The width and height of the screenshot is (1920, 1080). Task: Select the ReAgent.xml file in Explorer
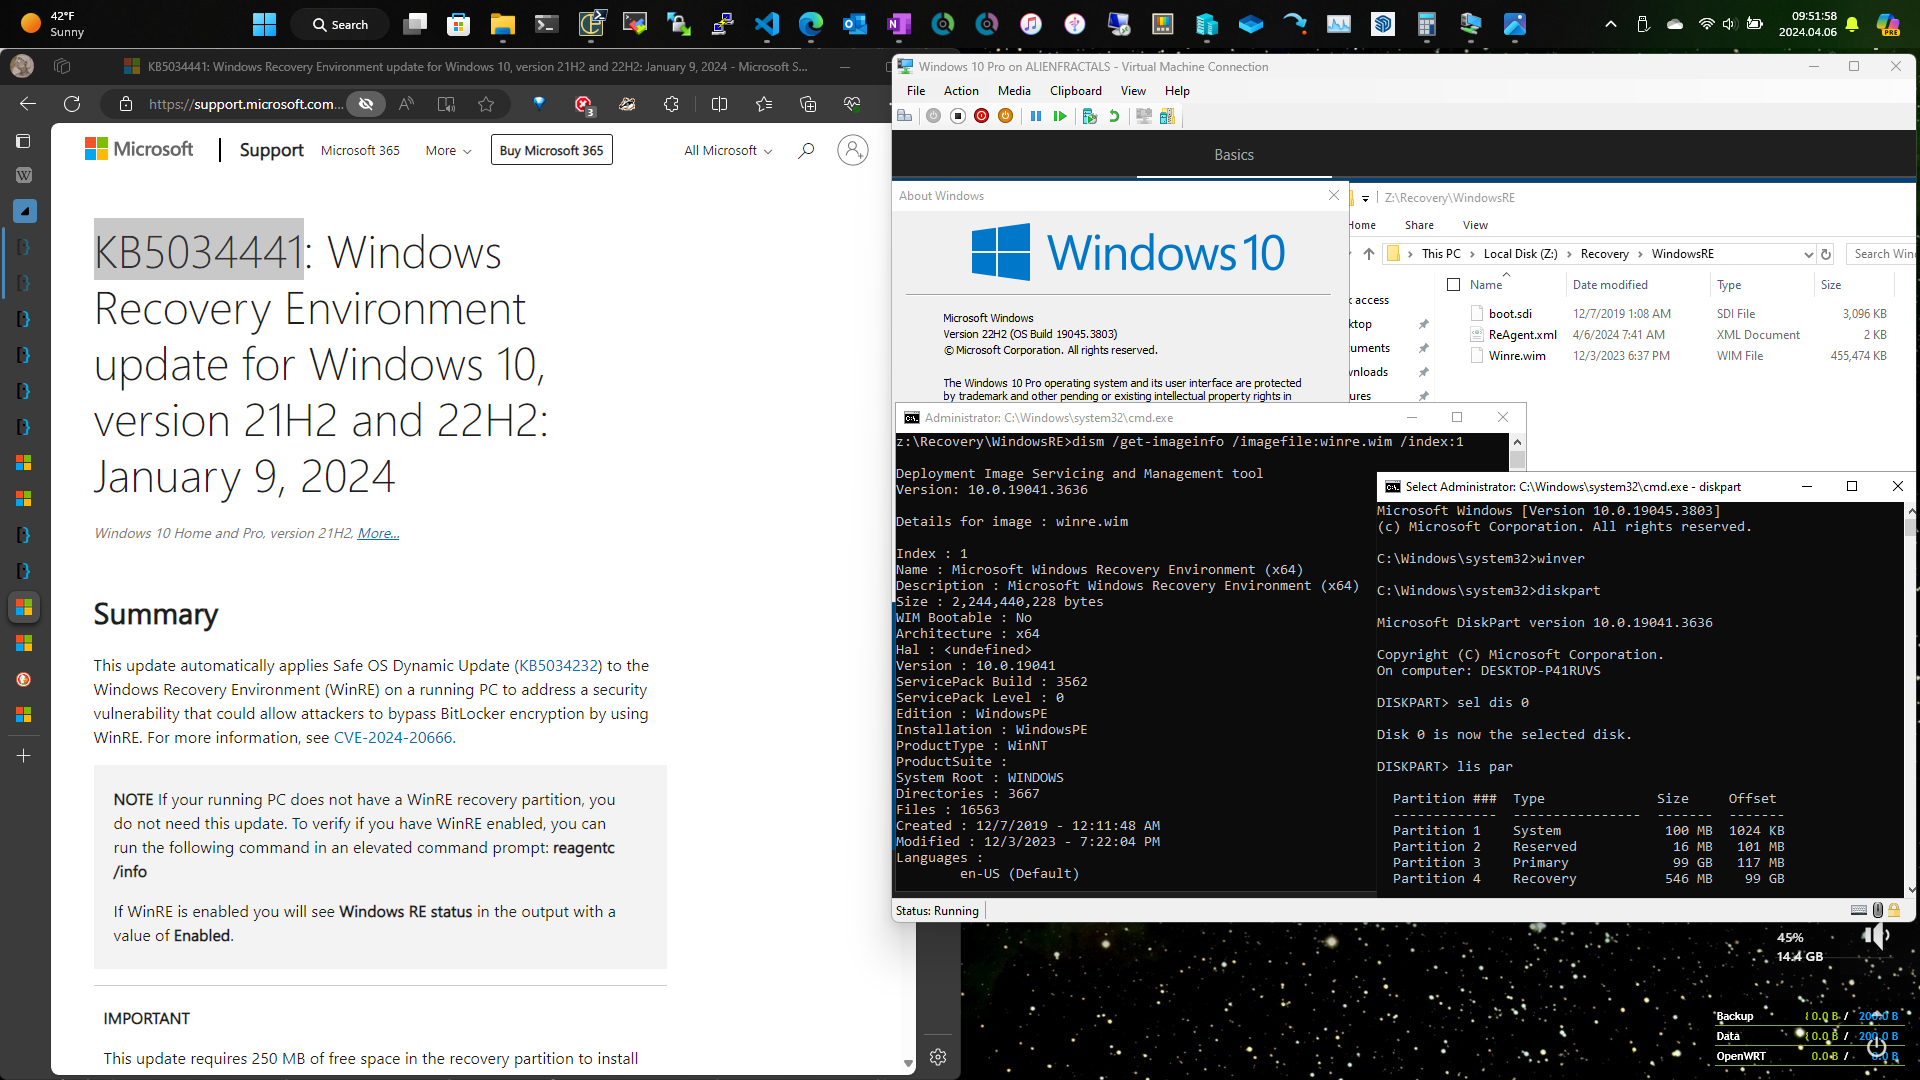[1522, 335]
